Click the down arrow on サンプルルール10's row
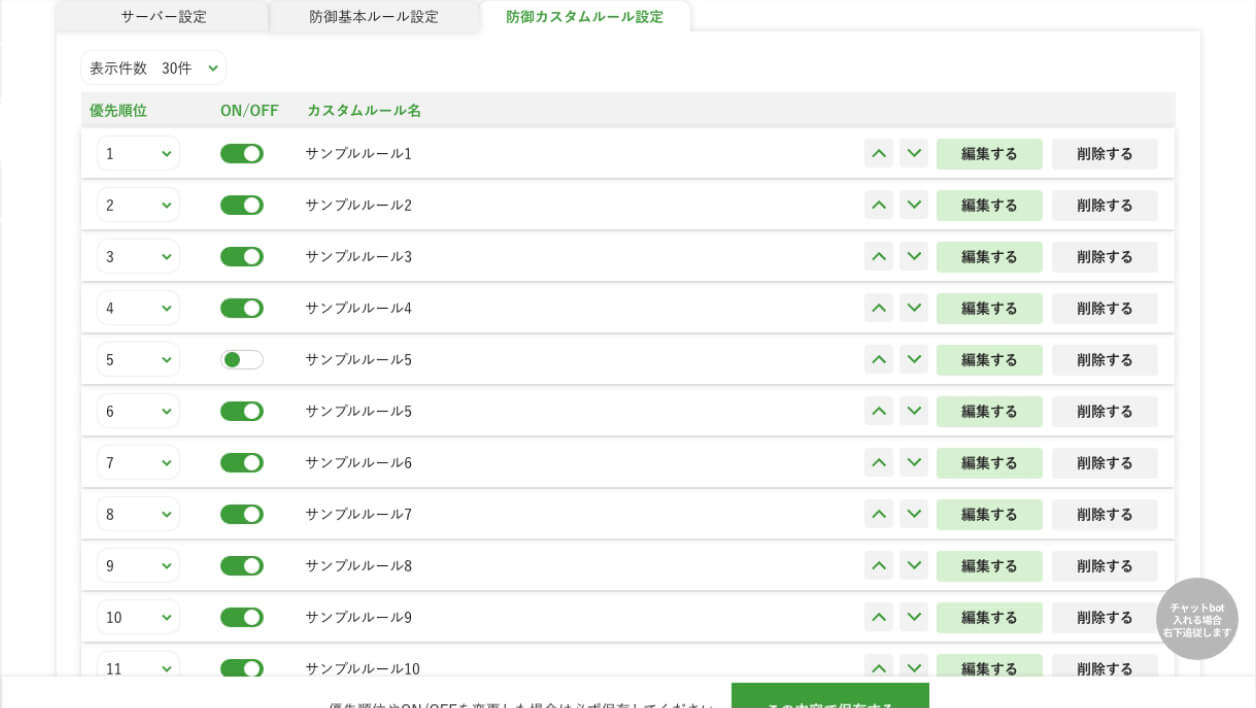Screen dimensions: 1256x708 [913, 668]
